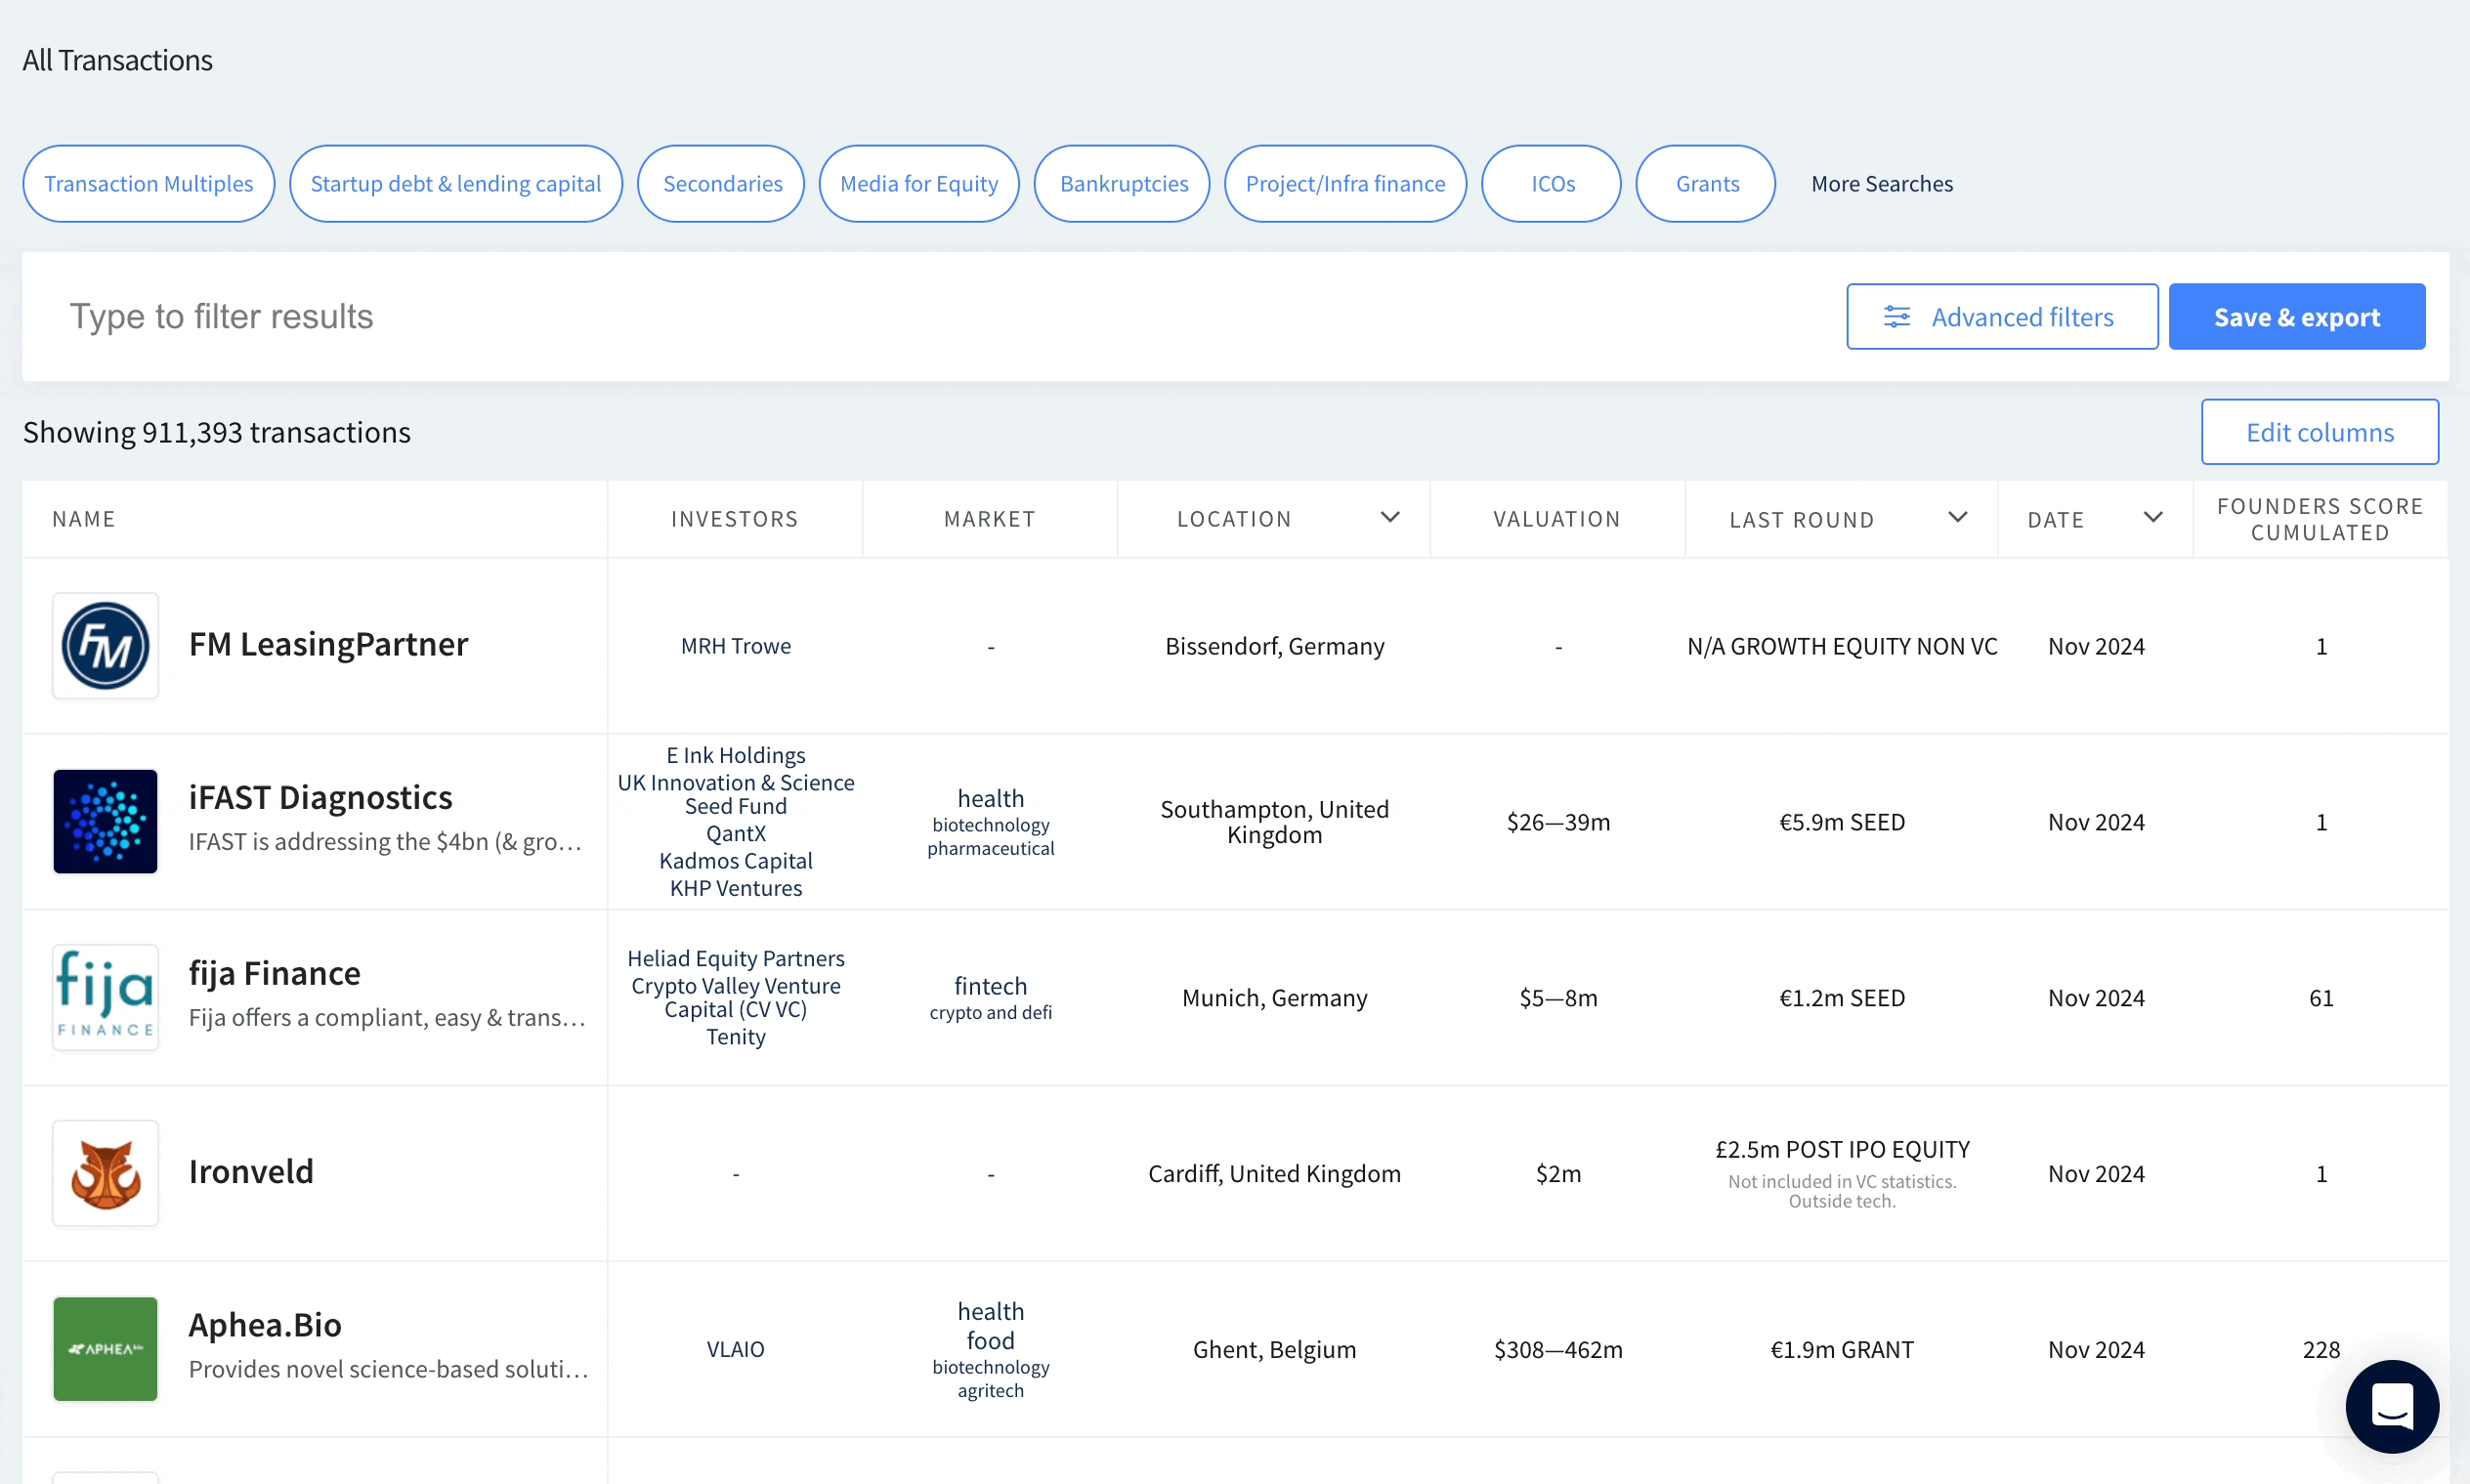Click crypto and defi market tag
2470x1484 pixels.
point(991,1012)
